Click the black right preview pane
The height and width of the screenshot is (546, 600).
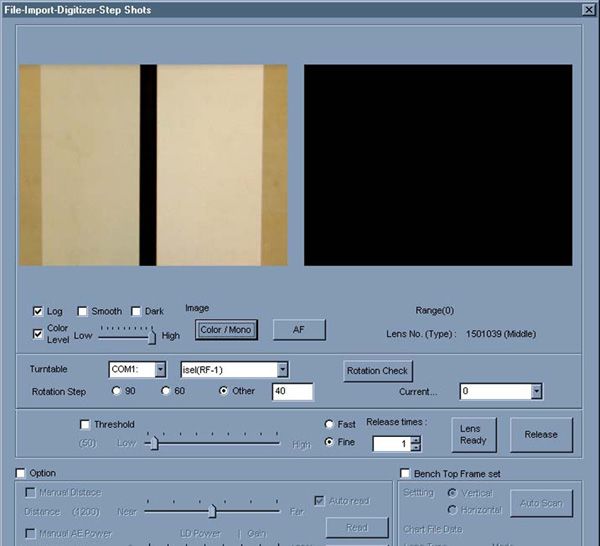click(438, 165)
